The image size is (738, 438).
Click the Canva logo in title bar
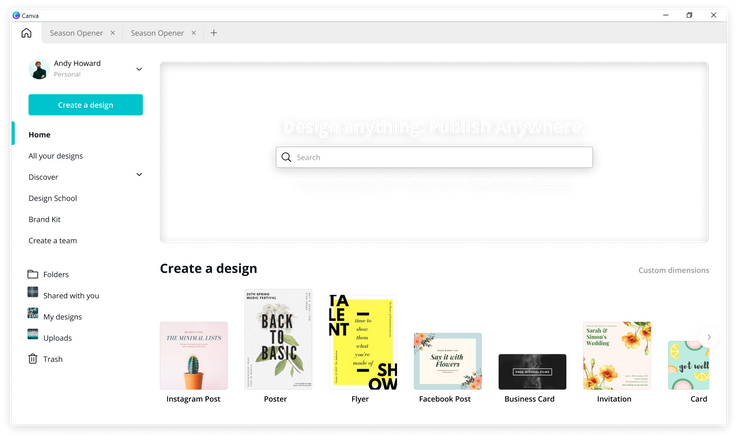click(x=16, y=15)
